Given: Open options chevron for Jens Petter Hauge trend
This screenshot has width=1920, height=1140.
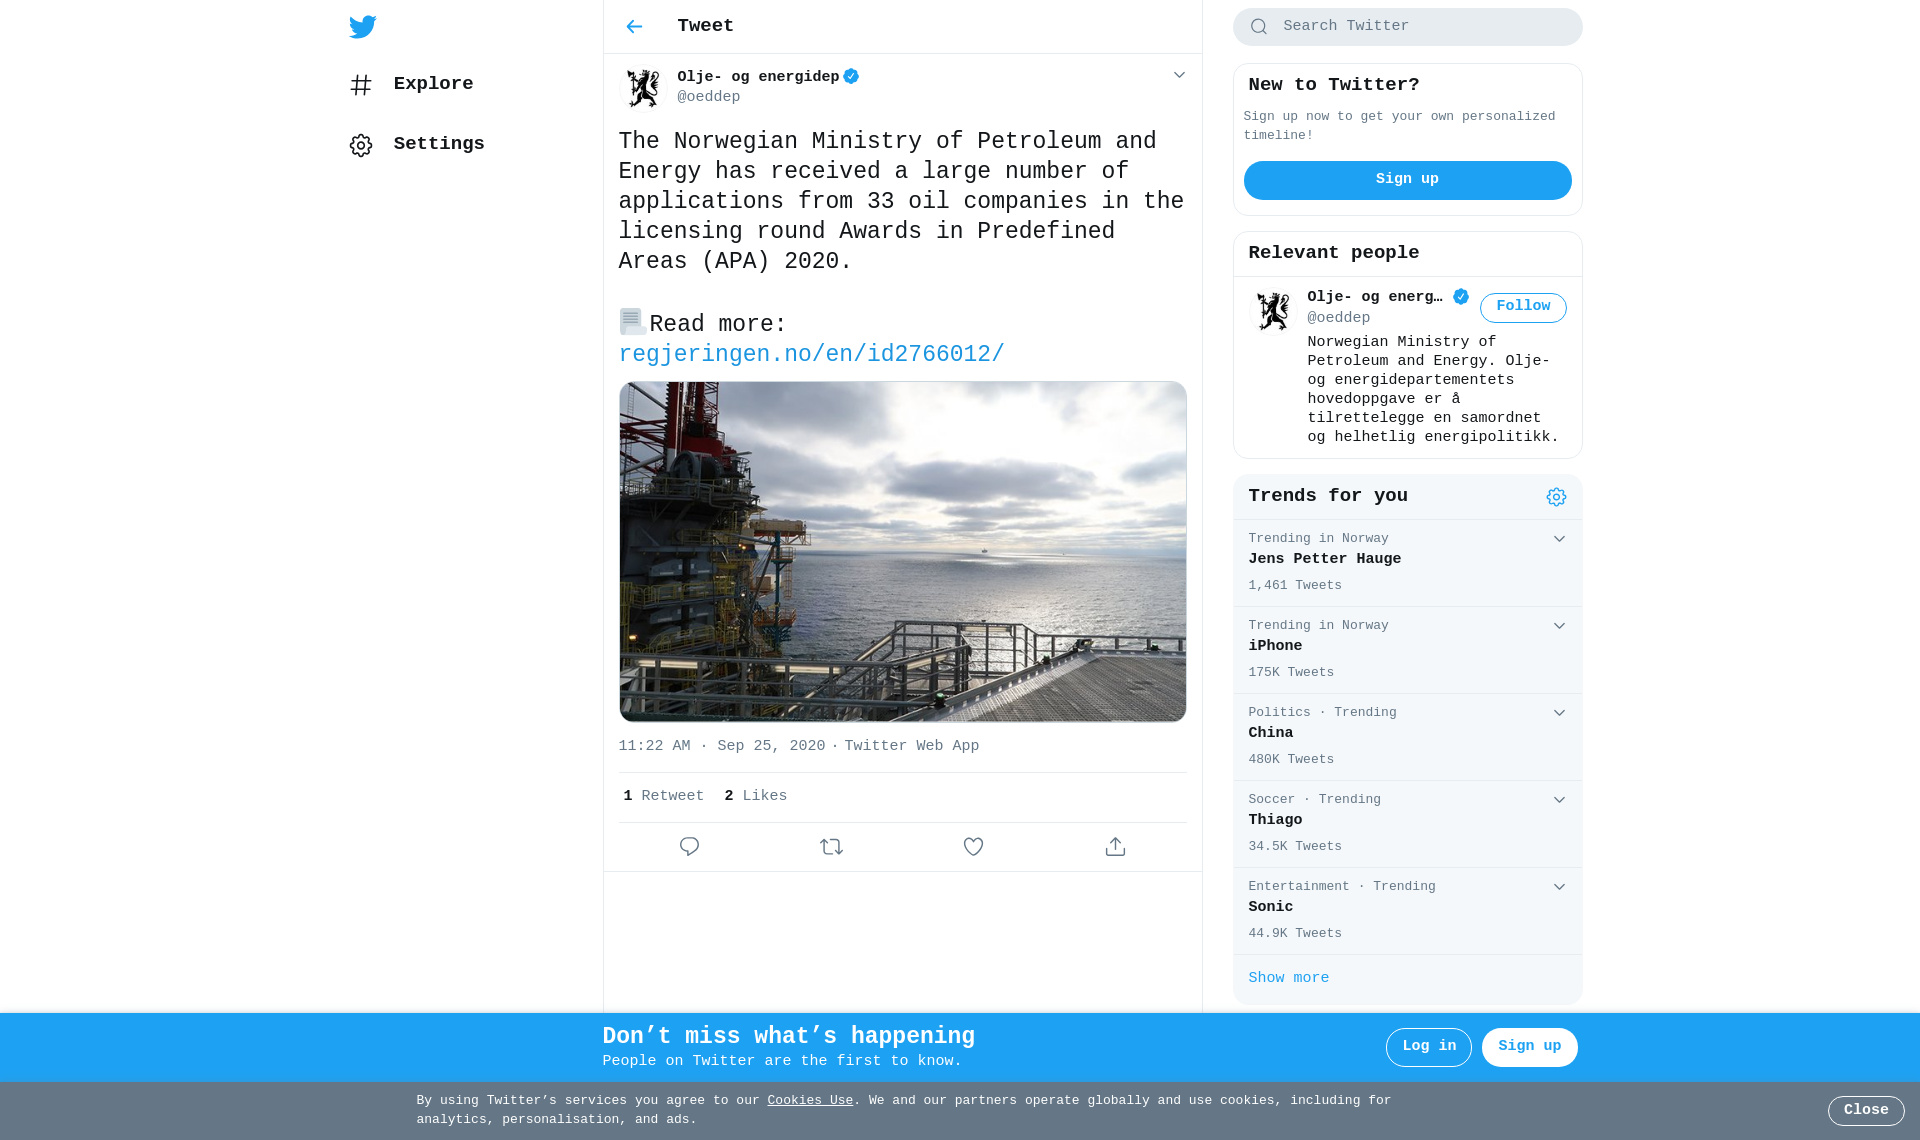Looking at the screenshot, I should (1559, 539).
